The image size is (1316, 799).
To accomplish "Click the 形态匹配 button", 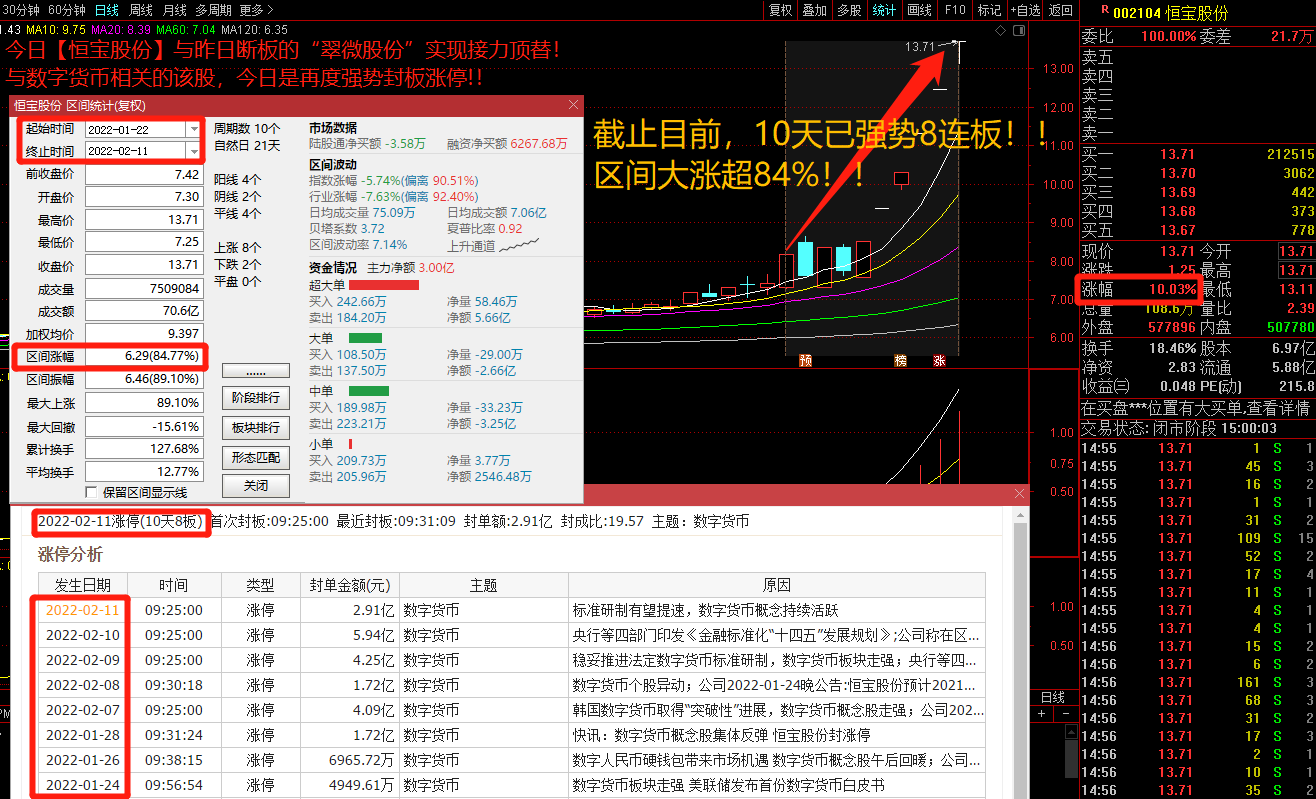I will click(x=255, y=458).
